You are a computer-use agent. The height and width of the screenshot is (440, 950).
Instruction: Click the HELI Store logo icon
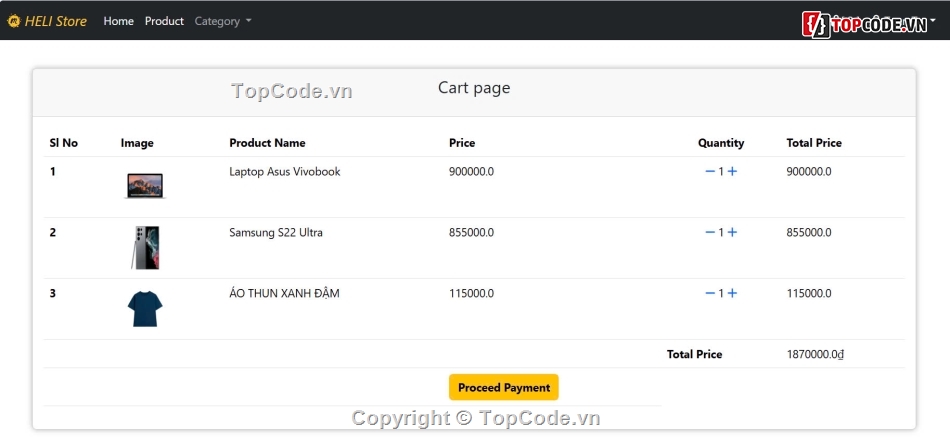(x=13, y=21)
